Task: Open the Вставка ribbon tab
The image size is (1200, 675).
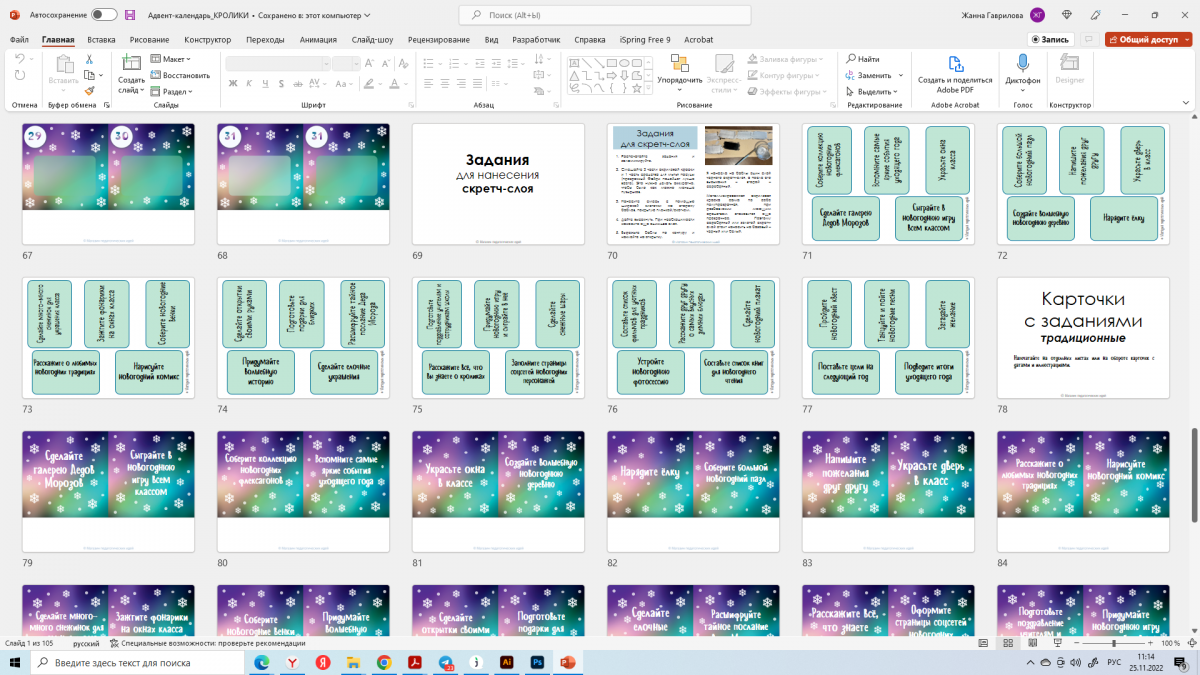Action: point(101,40)
